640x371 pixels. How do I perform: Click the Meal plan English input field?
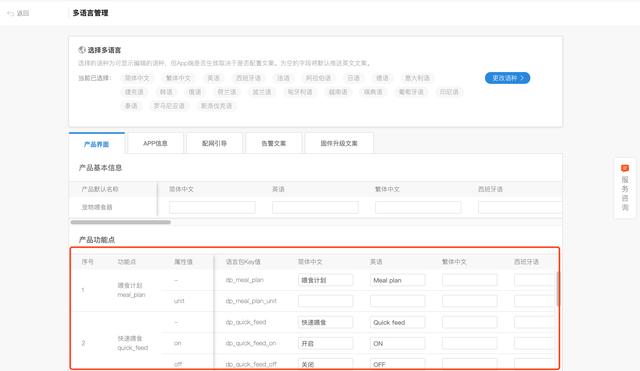(x=397, y=280)
